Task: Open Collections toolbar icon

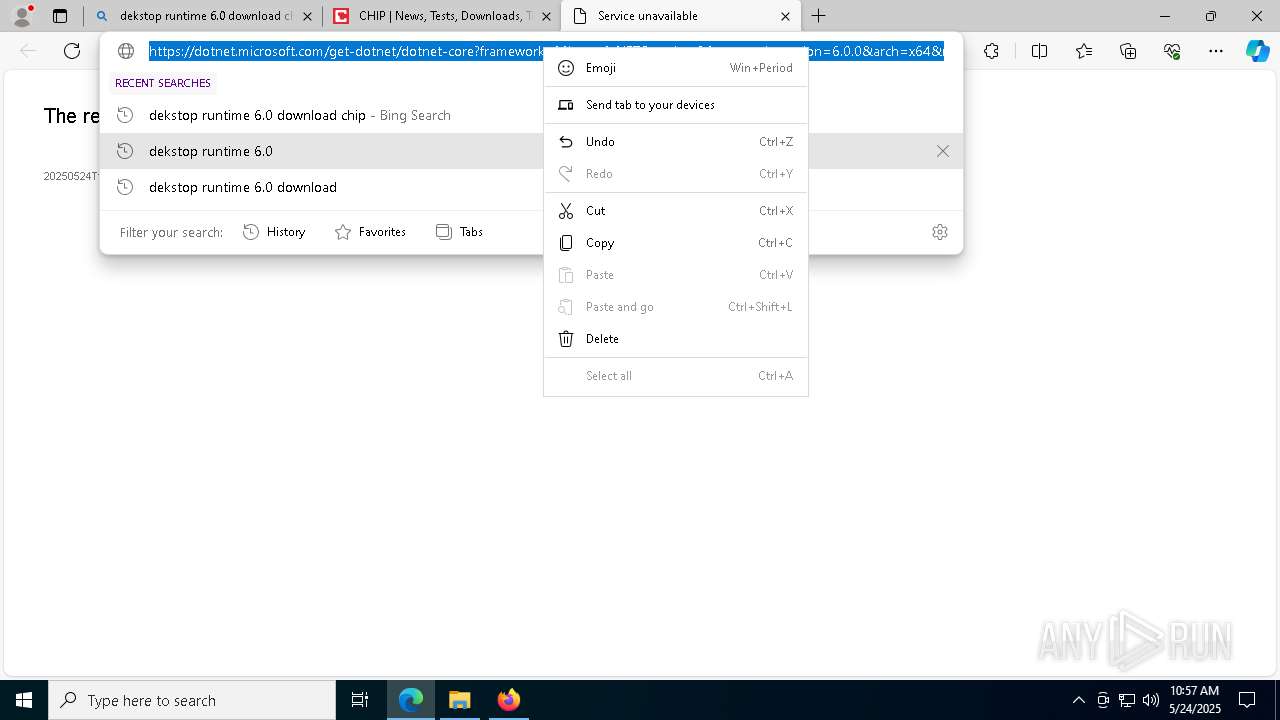Action: [x=1128, y=51]
